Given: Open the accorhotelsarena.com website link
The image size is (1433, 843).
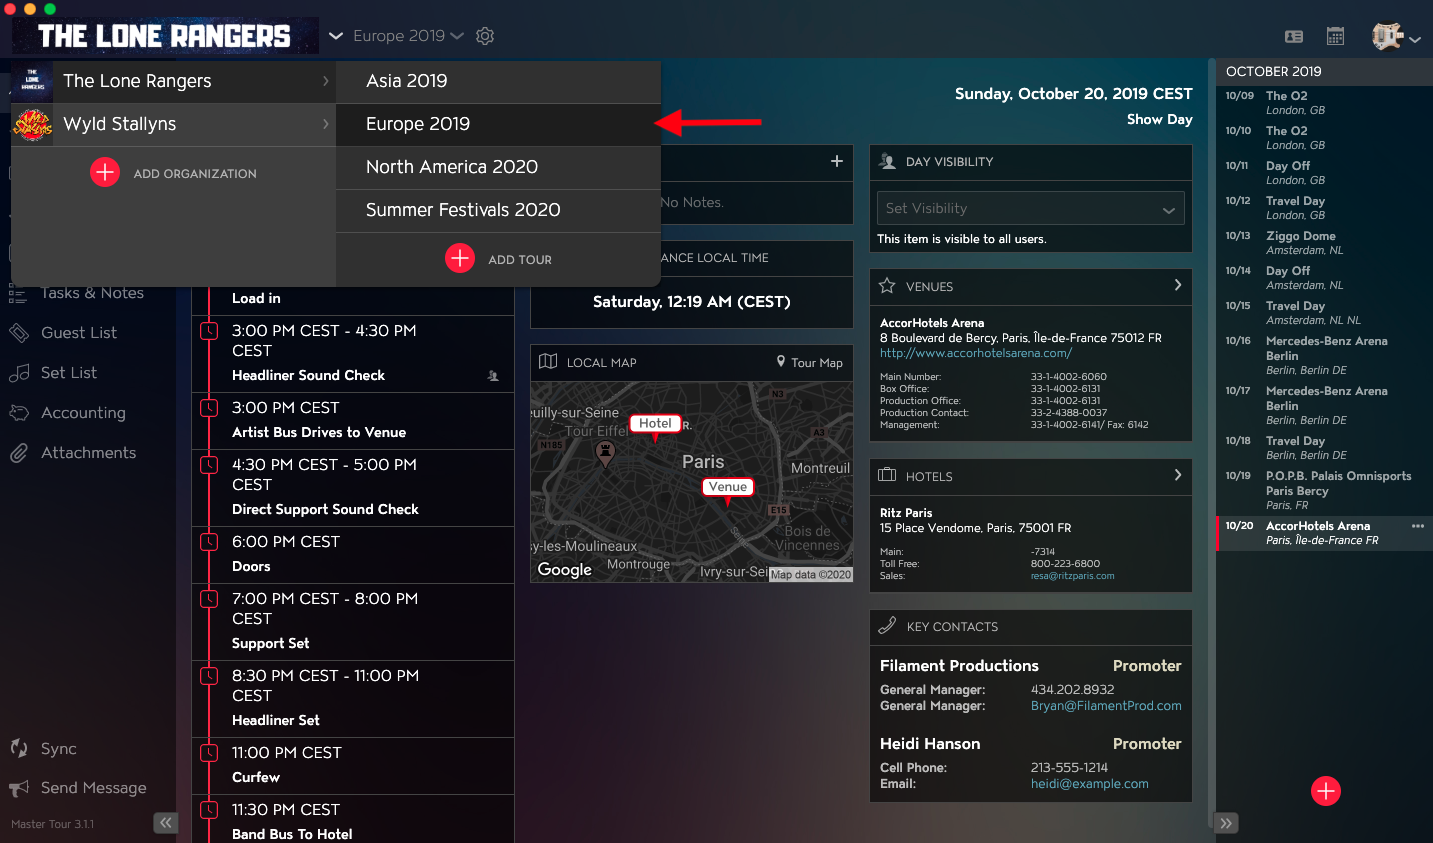Looking at the screenshot, I should tap(975, 353).
